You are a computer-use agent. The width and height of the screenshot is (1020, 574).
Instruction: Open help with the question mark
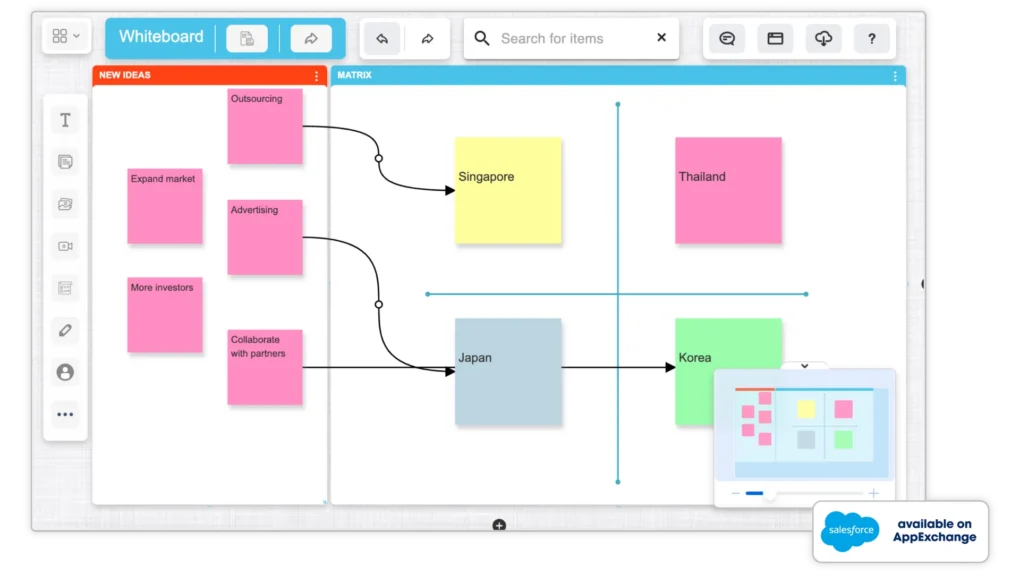pyautogui.click(x=872, y=38)
